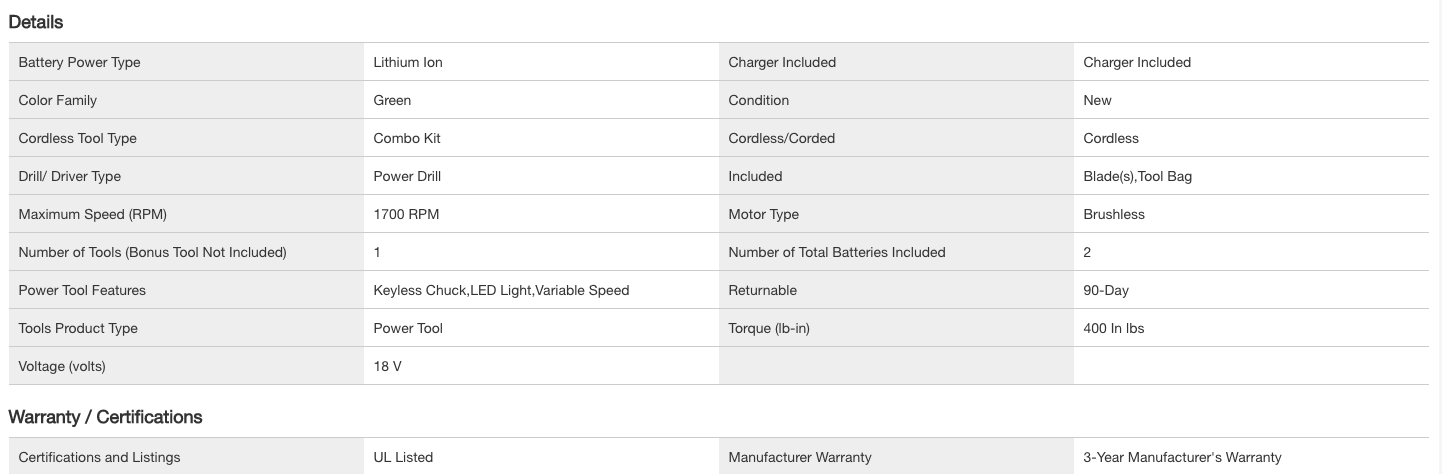Click the Cordless/Corded label

[x=782, y=138]
